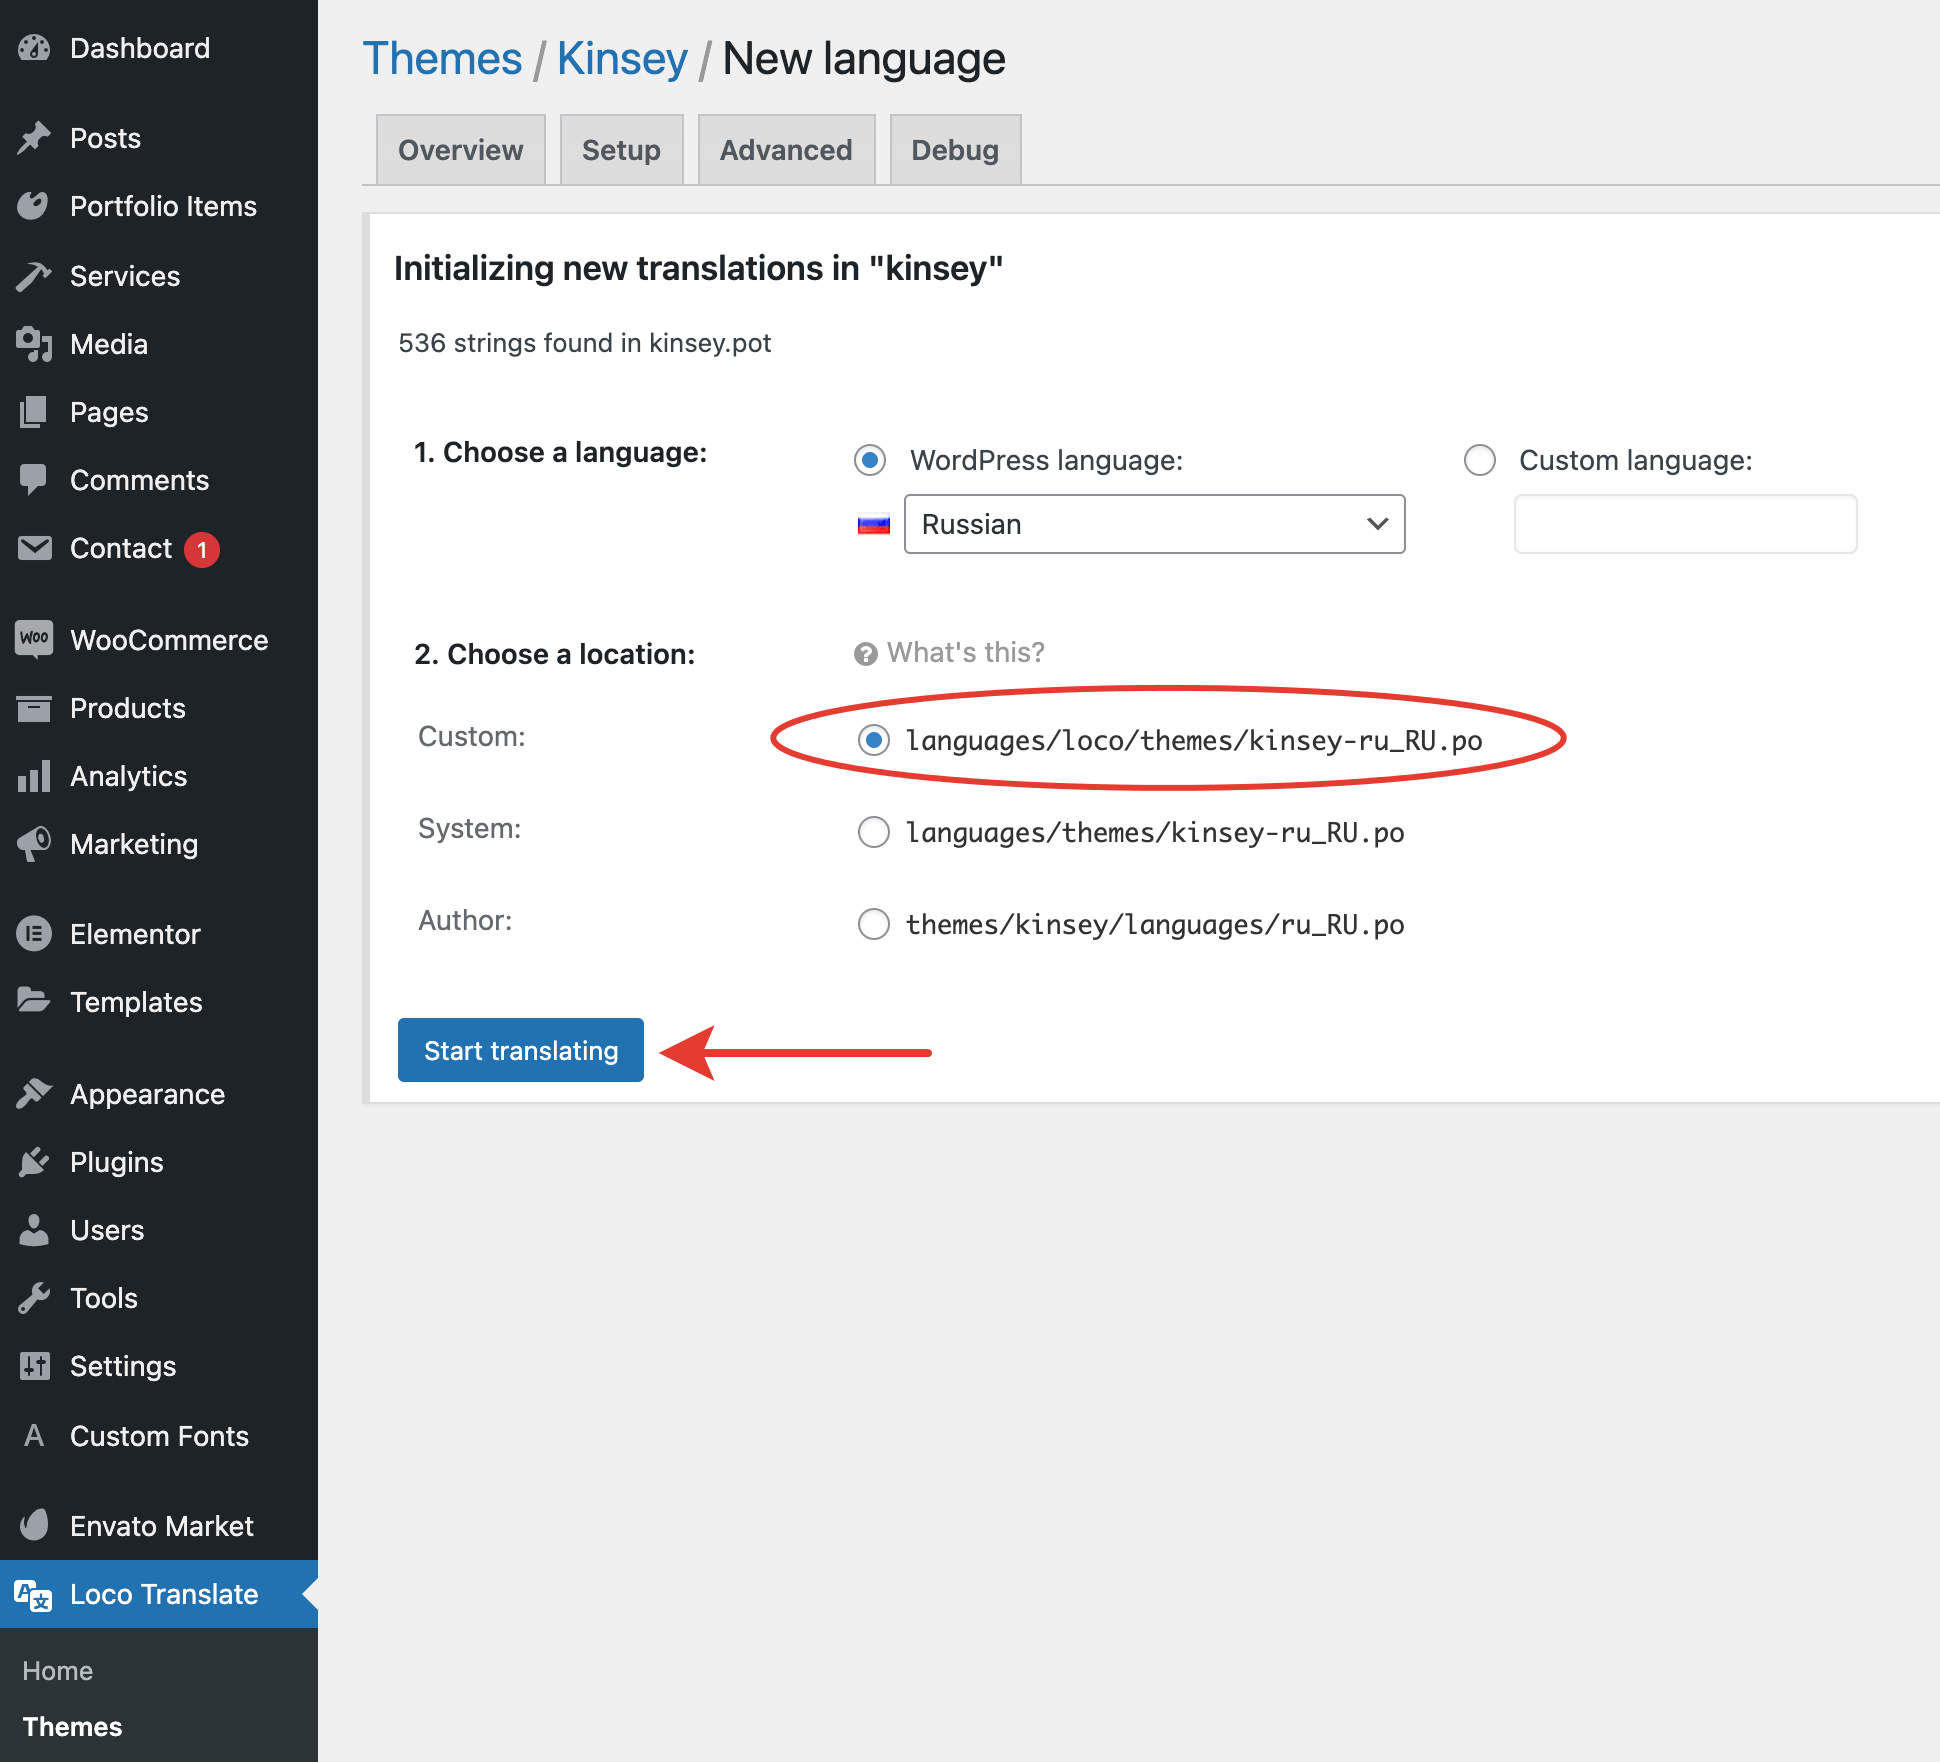The width and height of the screenshot is (1940, 1762).
Task: Choose System location languages/themes radio
Action: pyautogui.click(x=873, y=832)
